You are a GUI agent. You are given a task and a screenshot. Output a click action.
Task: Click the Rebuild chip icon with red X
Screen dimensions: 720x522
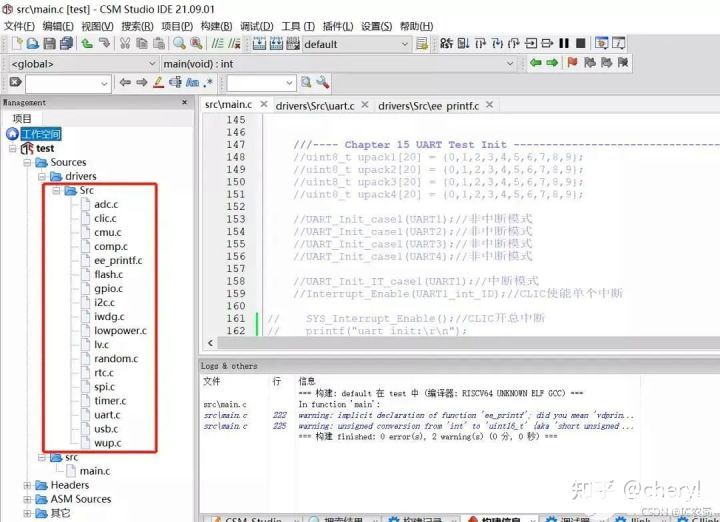293,44
